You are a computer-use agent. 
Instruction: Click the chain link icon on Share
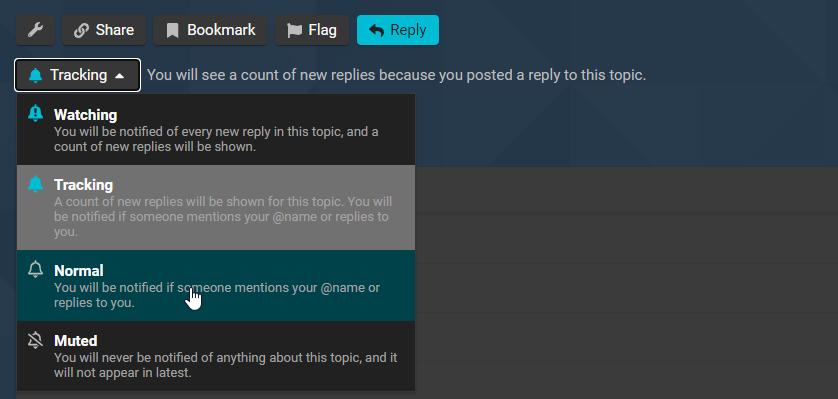81,30
